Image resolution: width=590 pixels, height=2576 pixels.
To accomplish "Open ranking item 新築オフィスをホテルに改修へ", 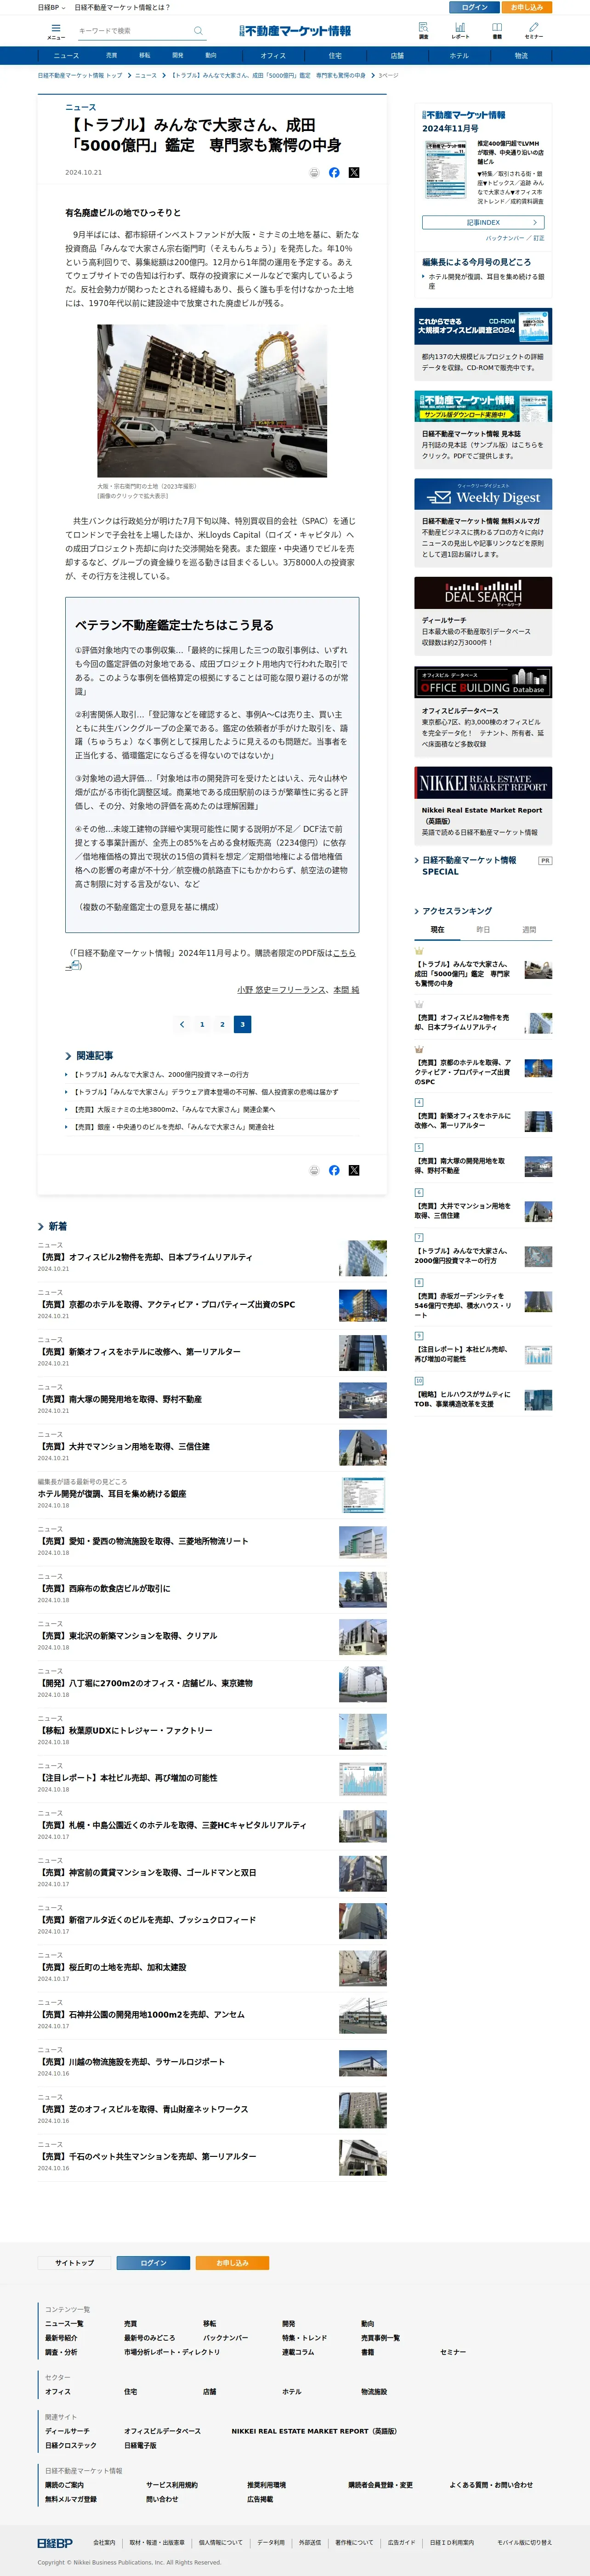I will tap(463, 1121).
